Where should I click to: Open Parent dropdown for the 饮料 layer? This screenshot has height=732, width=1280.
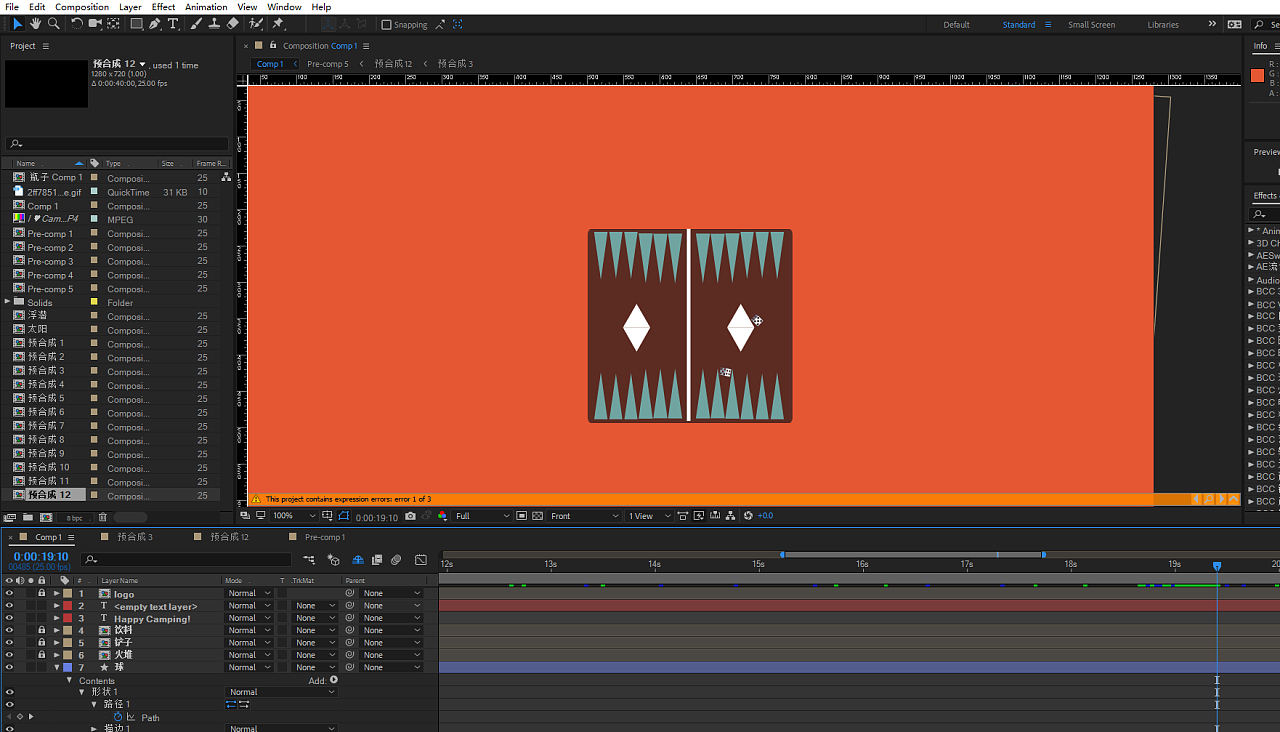[391, 630]
